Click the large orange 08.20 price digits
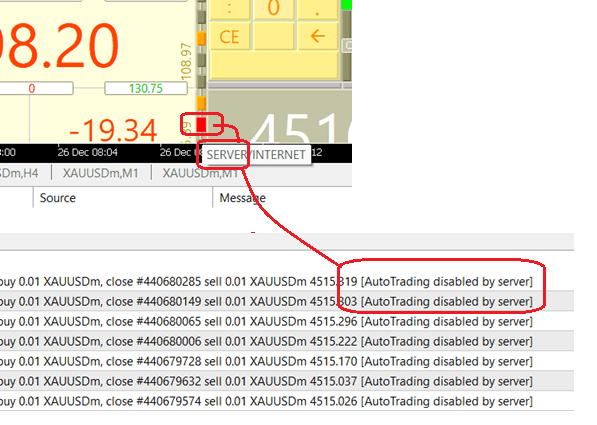The height and width of the screenshot is (425, 597). point(59,46)
